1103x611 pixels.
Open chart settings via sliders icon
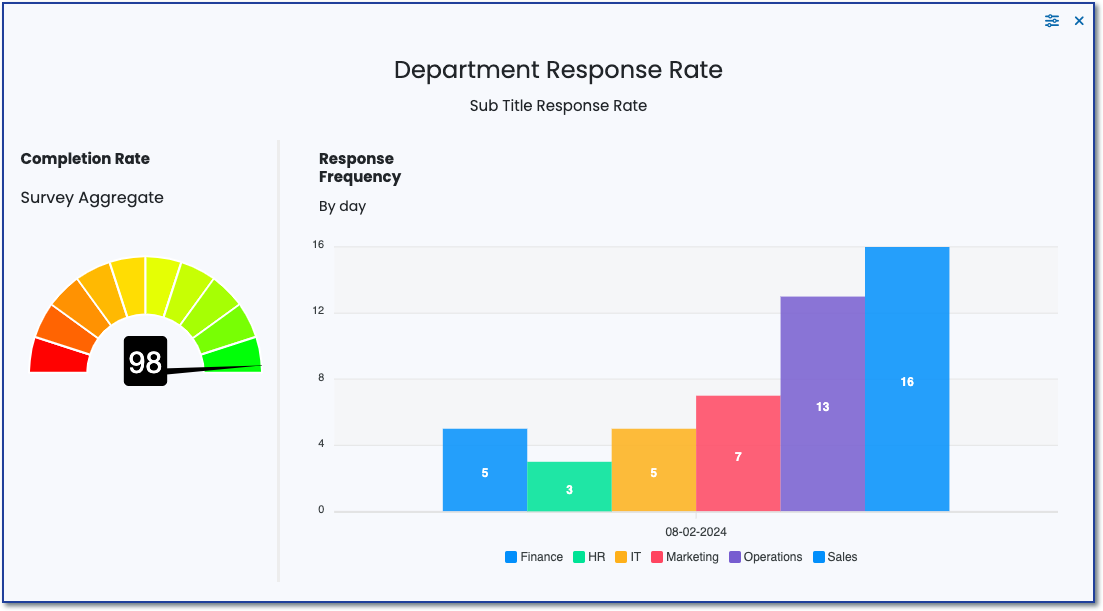pos(1051,21)
